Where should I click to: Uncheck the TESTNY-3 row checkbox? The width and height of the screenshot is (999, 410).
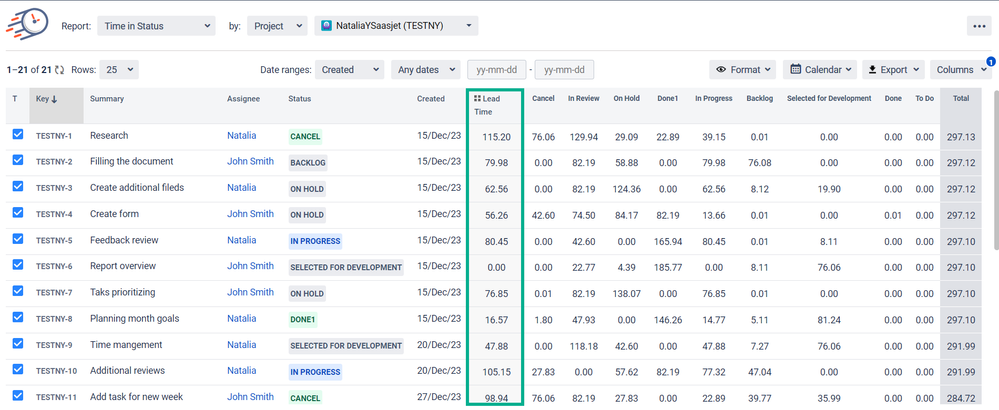click(x=18, y=187)
